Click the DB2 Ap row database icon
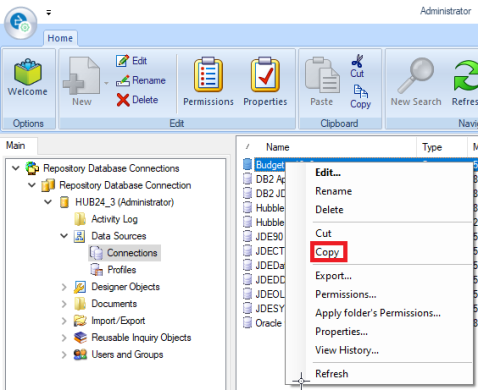Viewport: 478px width, 390px height. point(247,179)
